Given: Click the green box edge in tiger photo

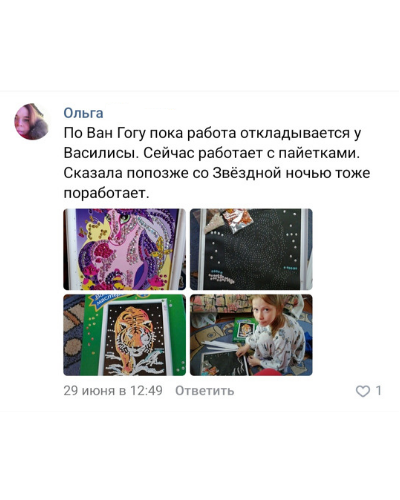Looking at the screenshot, I should click(x=179, y=335).
